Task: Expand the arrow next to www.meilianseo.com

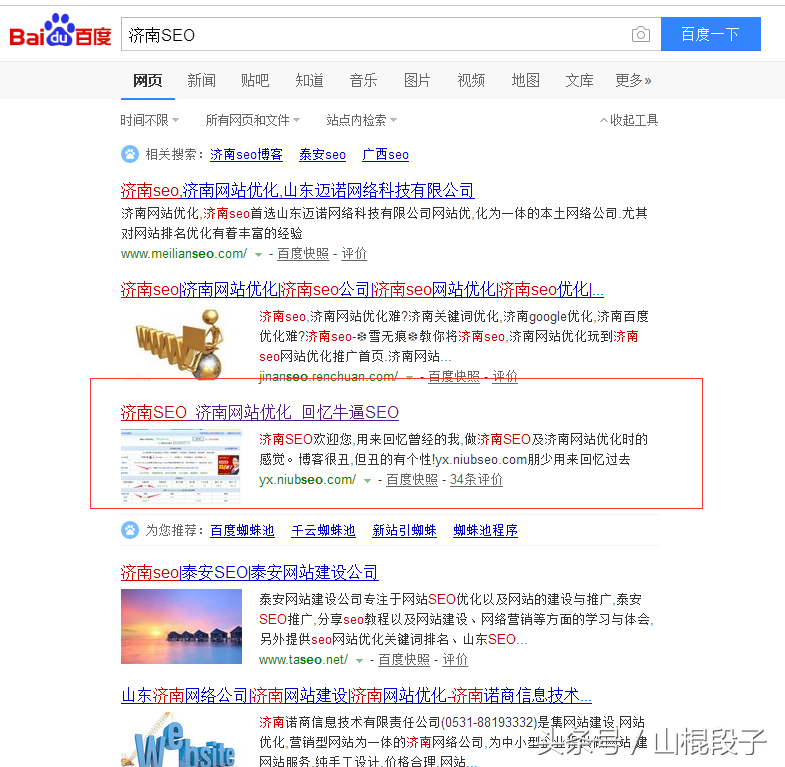Action: 258,255
